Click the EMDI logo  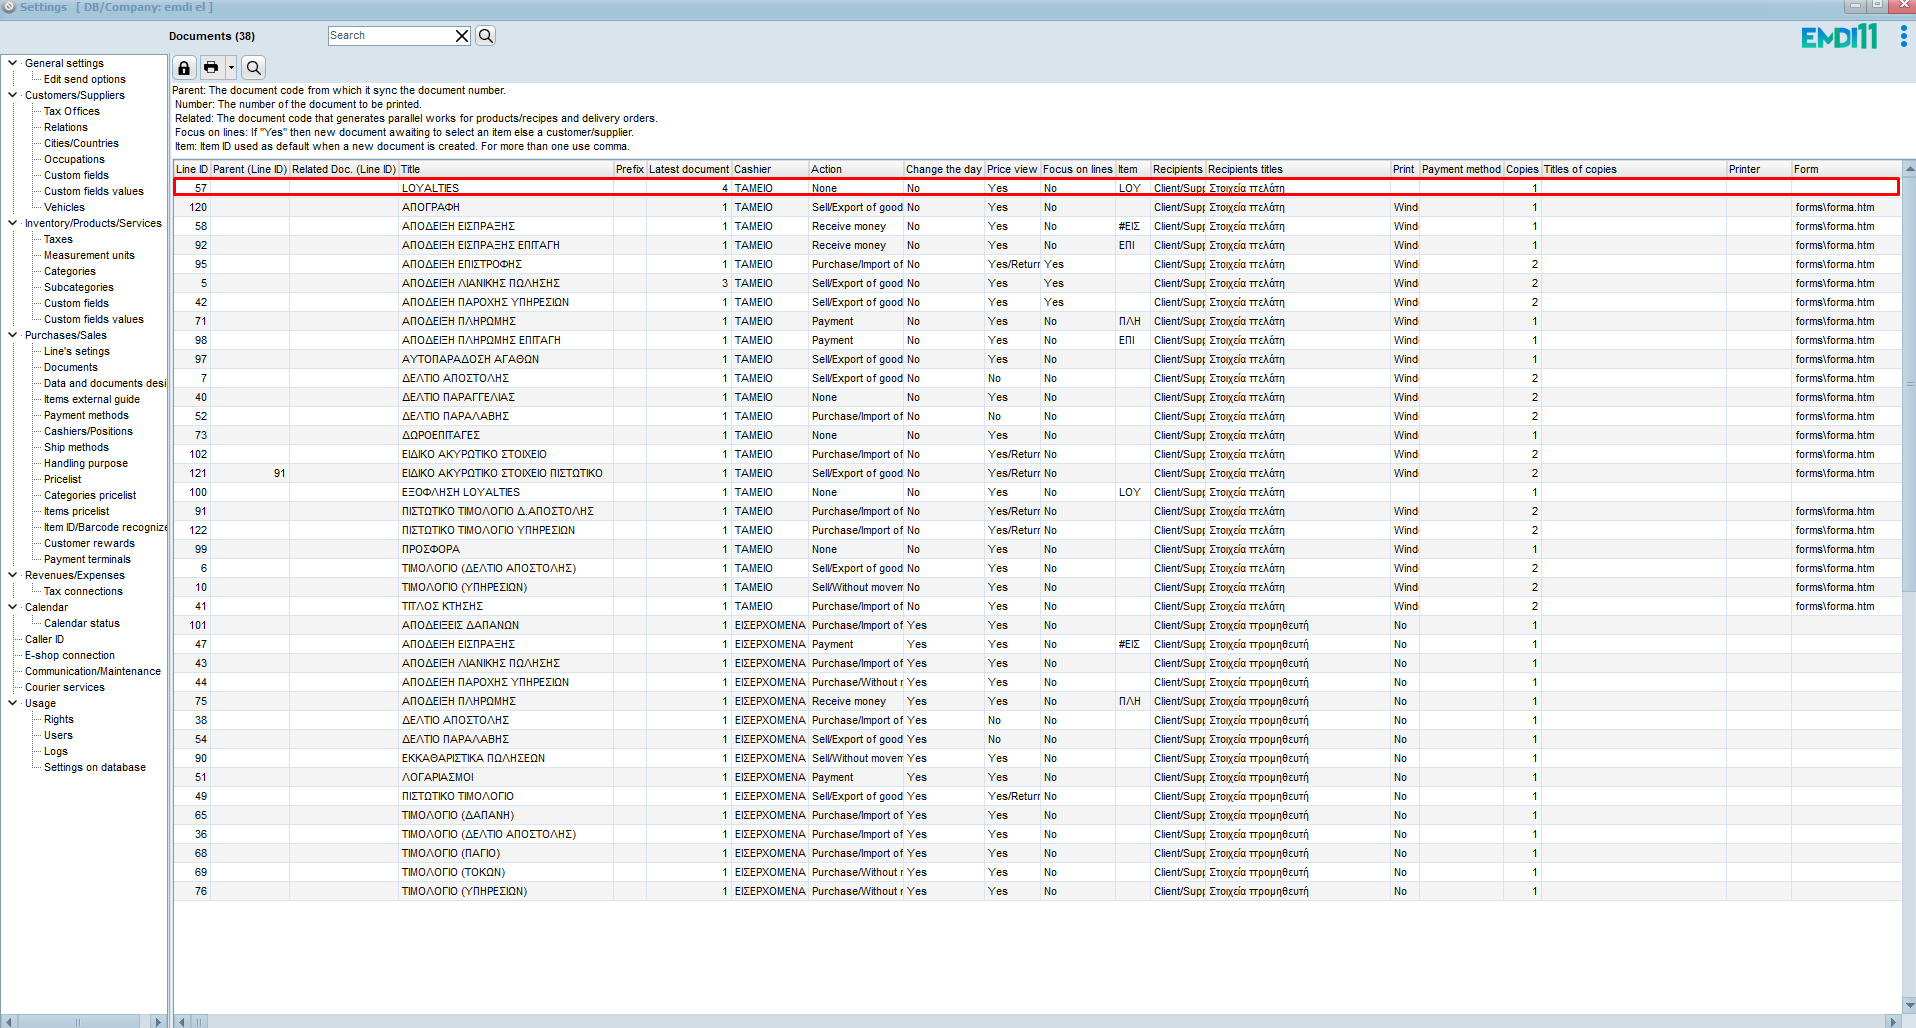(x=1839, y=37)
